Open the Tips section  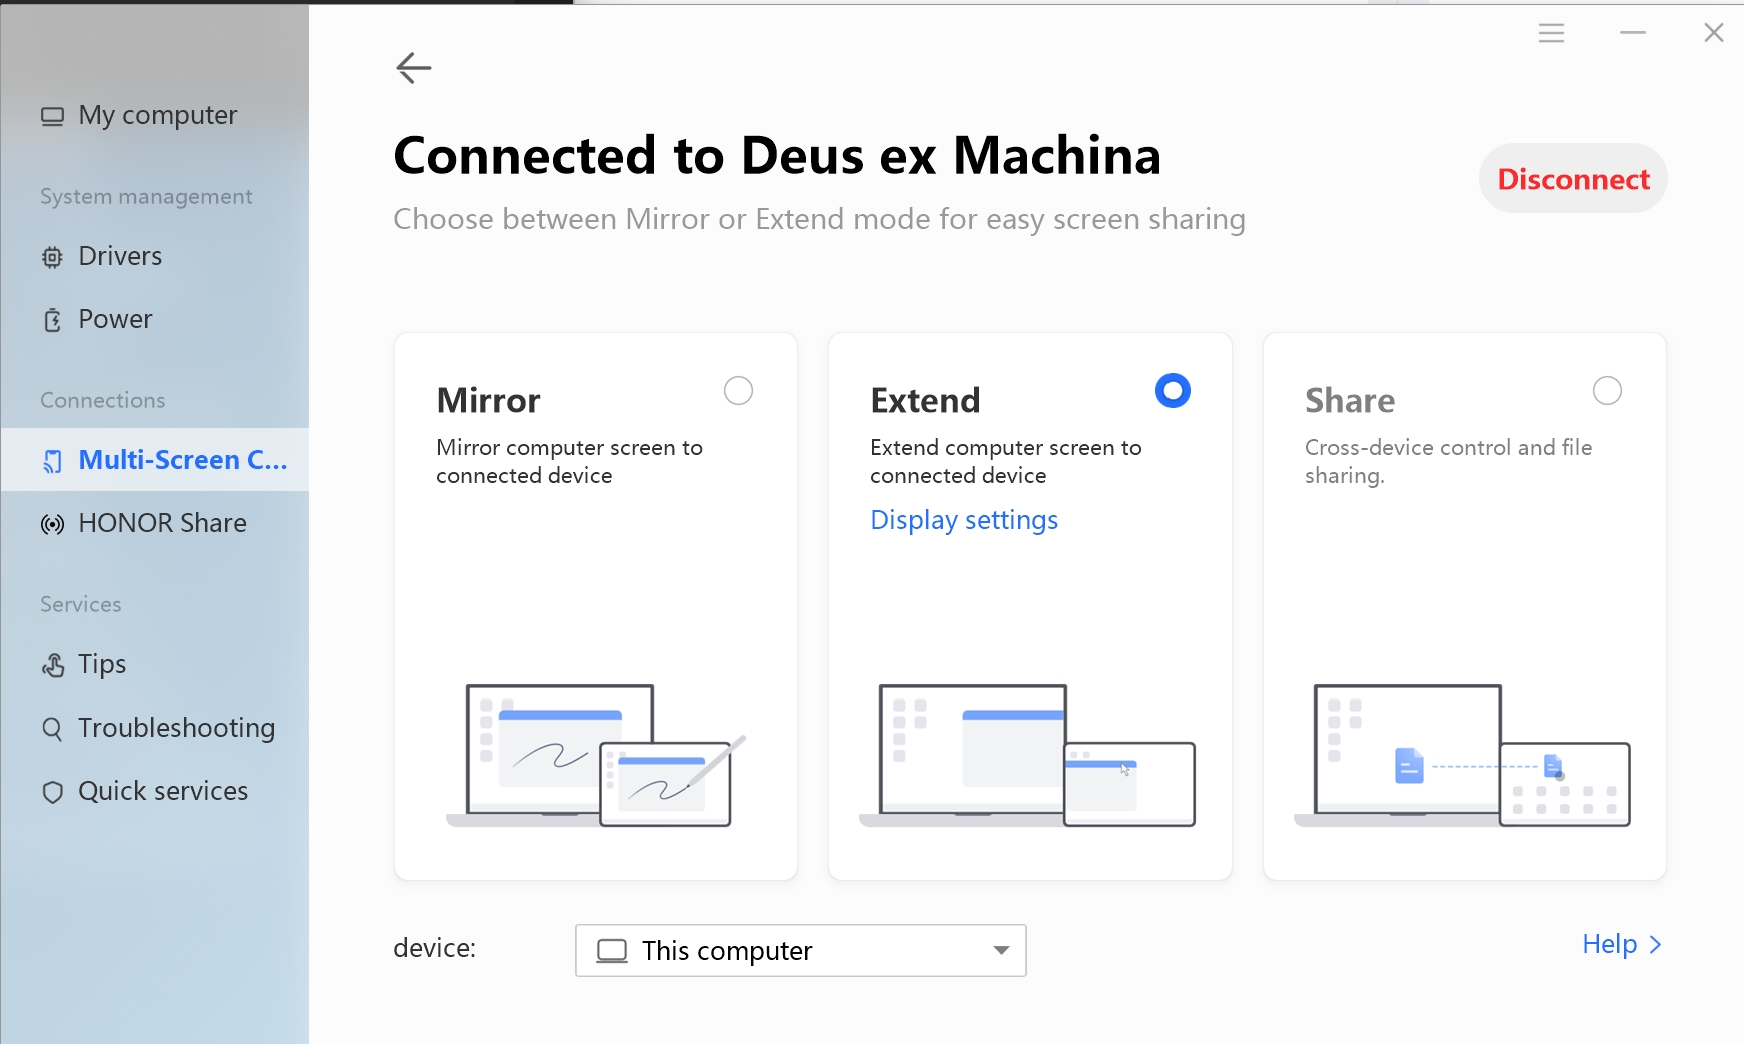coord(155,665)
